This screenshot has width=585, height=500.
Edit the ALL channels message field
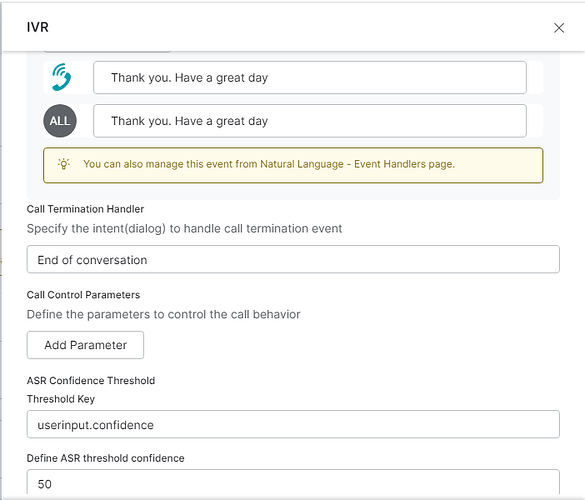(x=310, y=121)
